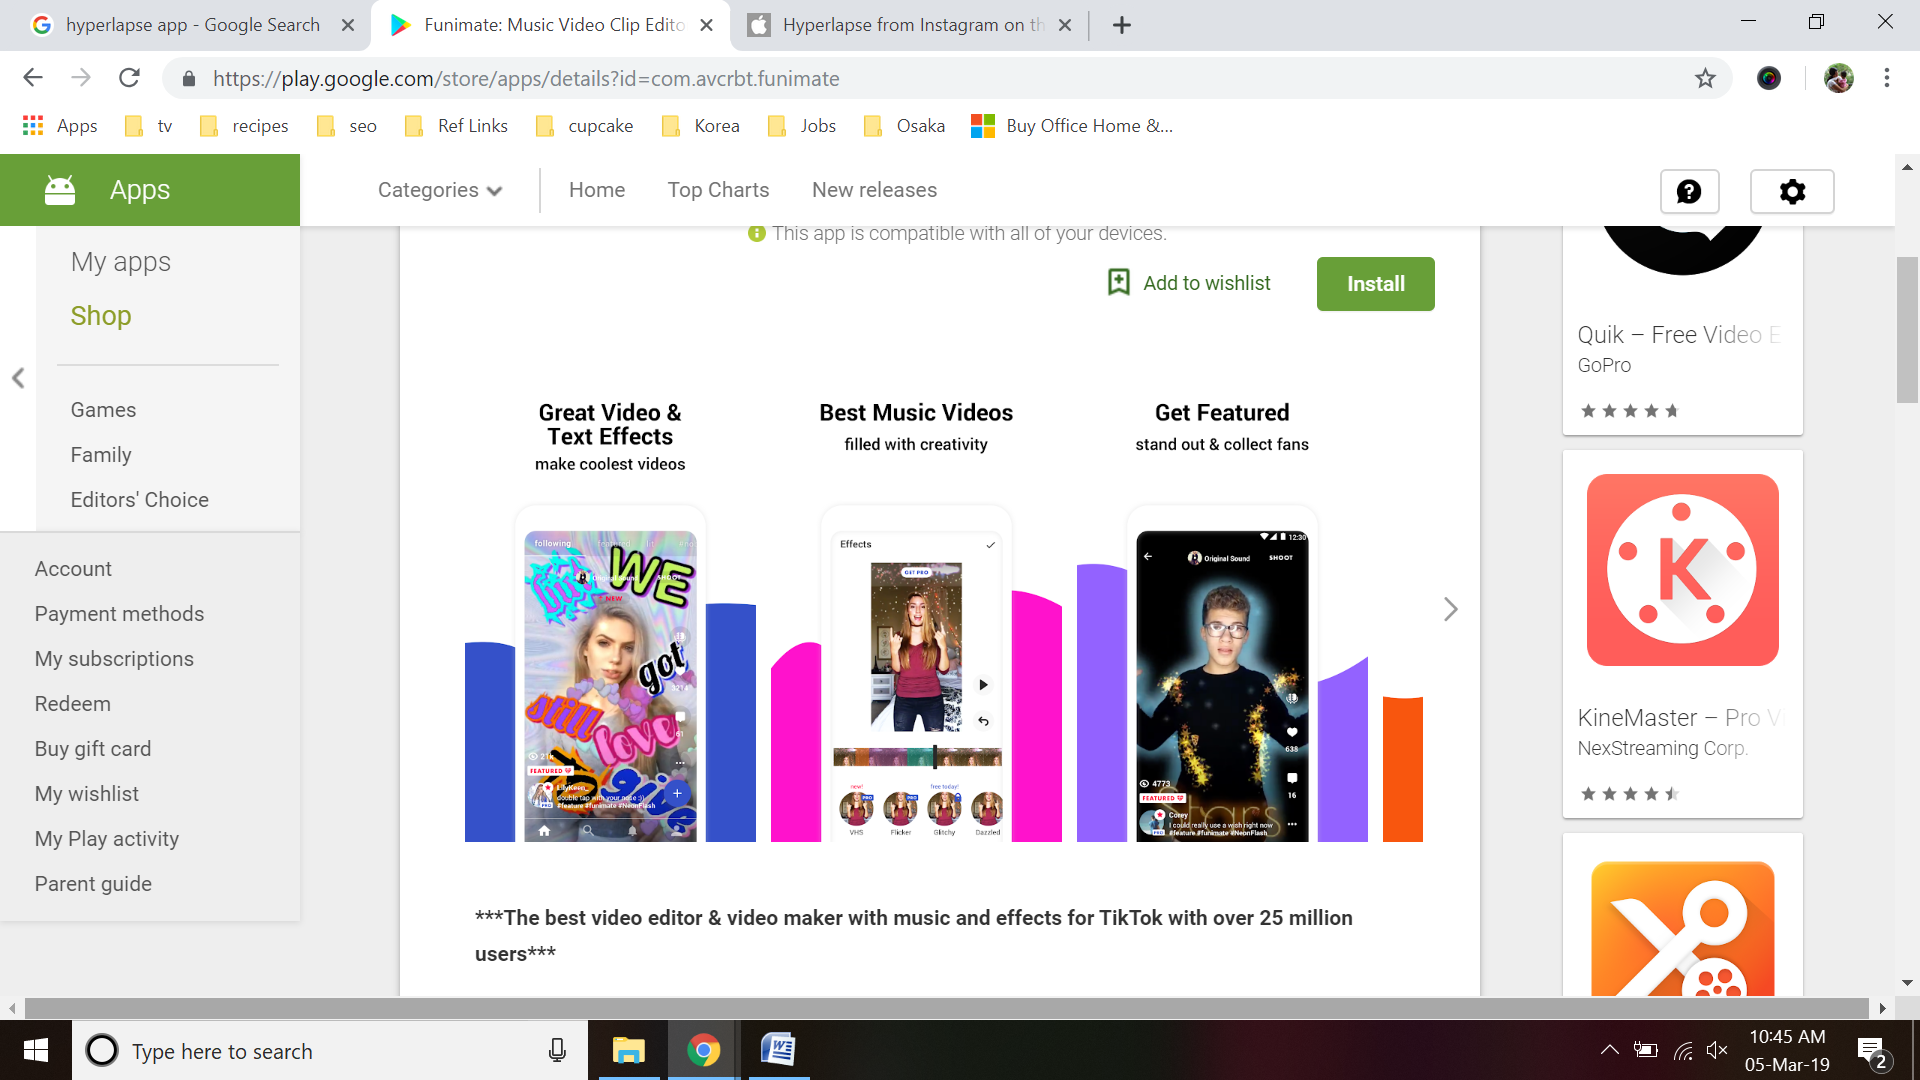This screenshot has width=1920, height=1080.
Task: Open the Windows Start menu
Action: [36, 1050]
